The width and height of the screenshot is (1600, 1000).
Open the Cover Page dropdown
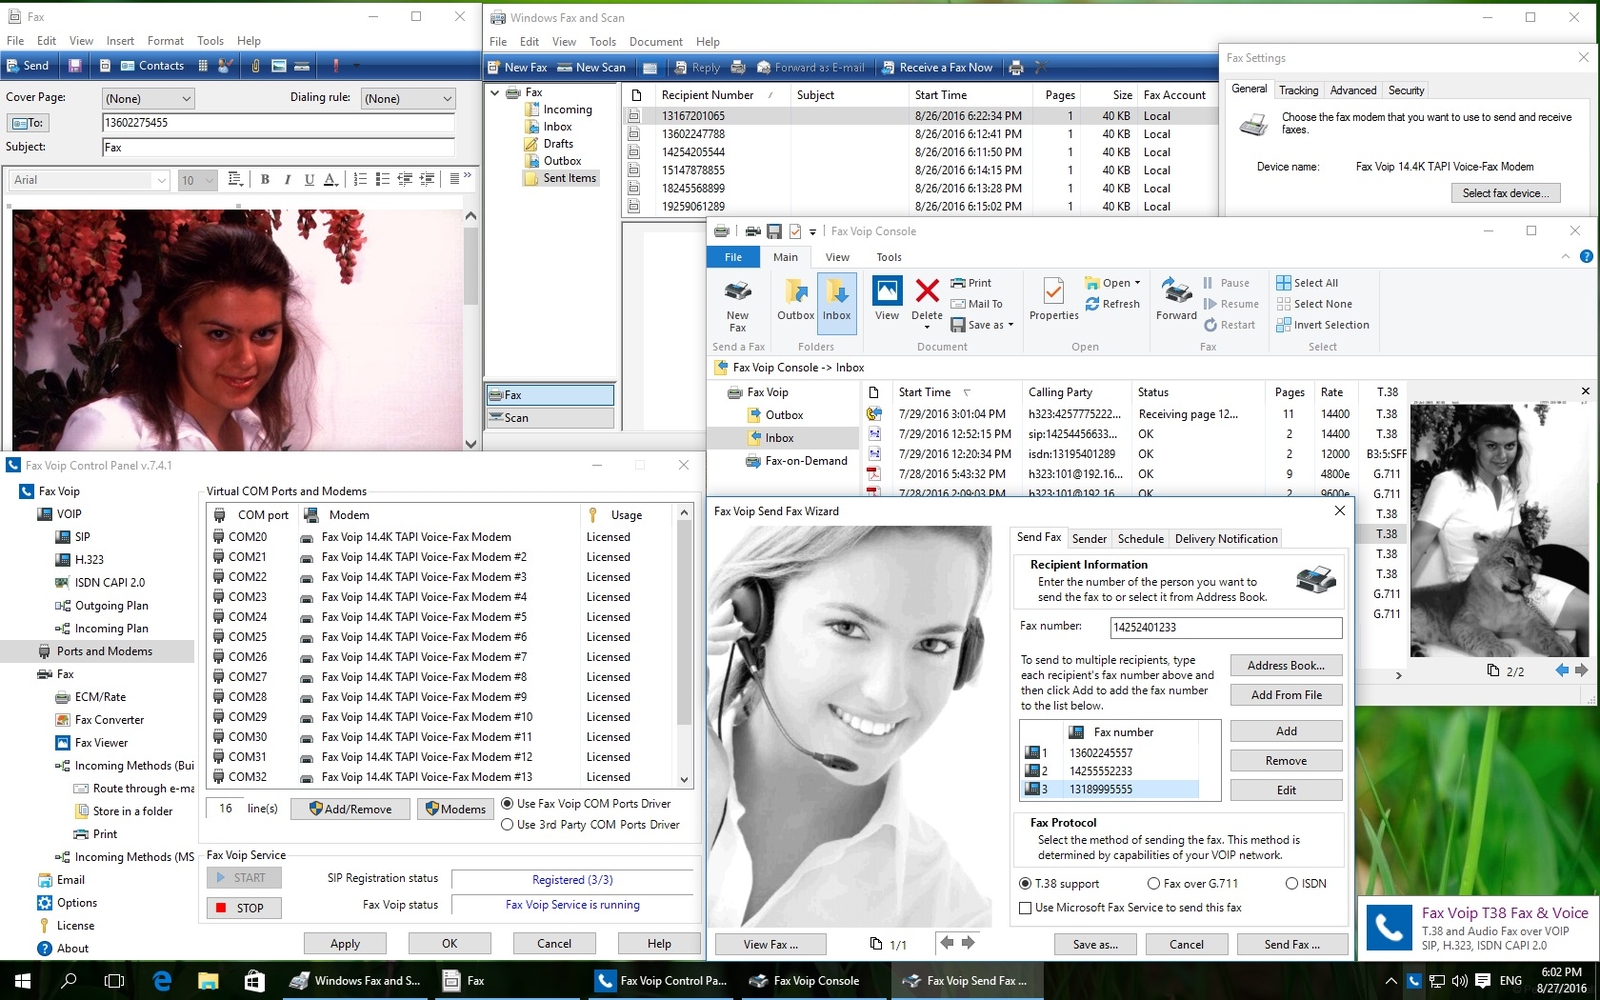[x=148, y=98]
